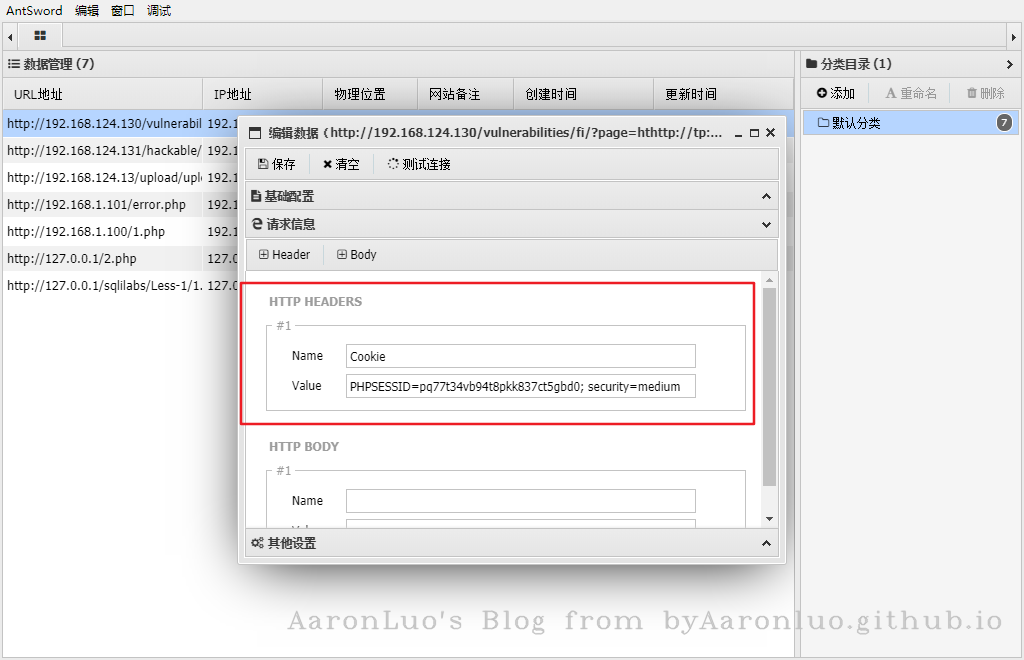This screenshot has height=660, width=1024.
Task: Add a new Body row
Action: click(x=357, y=255)
